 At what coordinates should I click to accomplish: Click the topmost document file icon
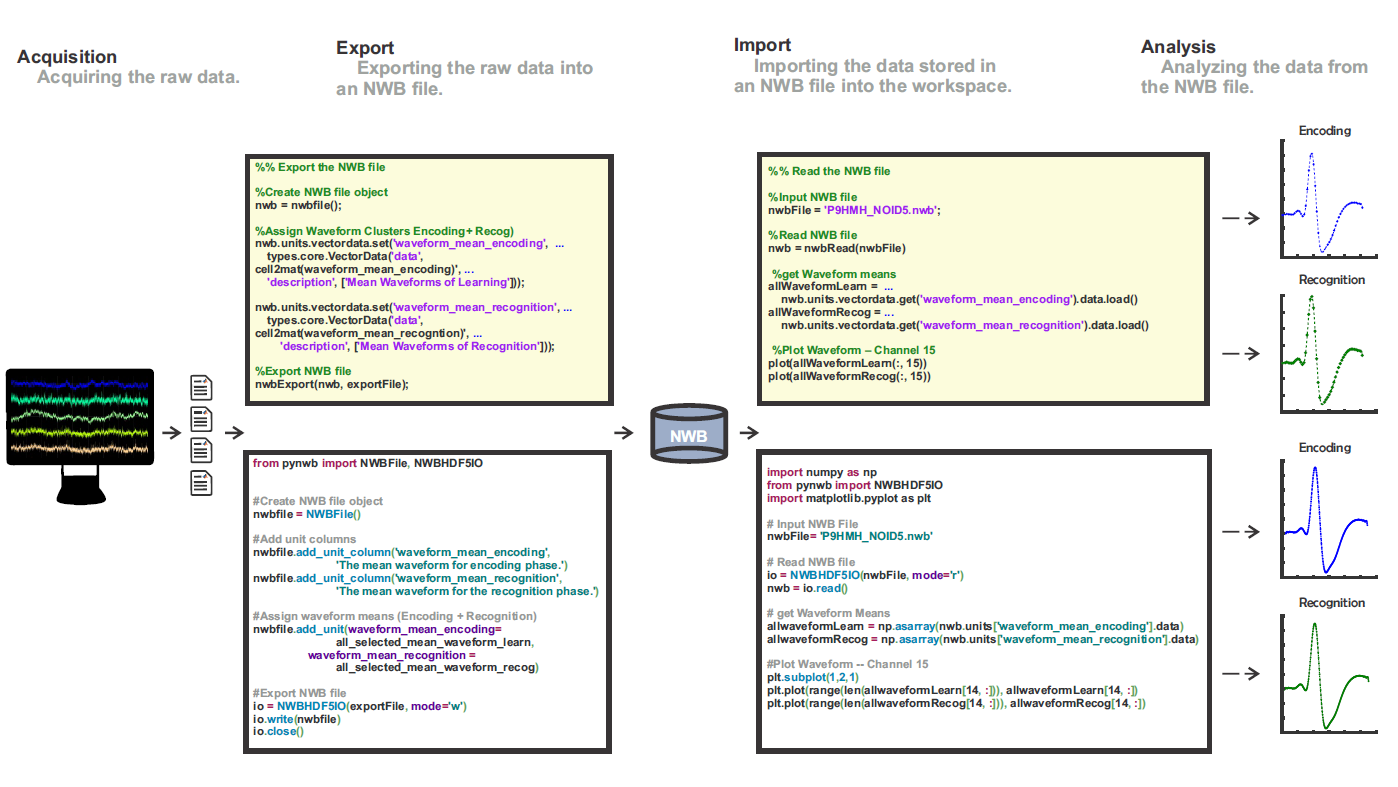pos(200,389)
